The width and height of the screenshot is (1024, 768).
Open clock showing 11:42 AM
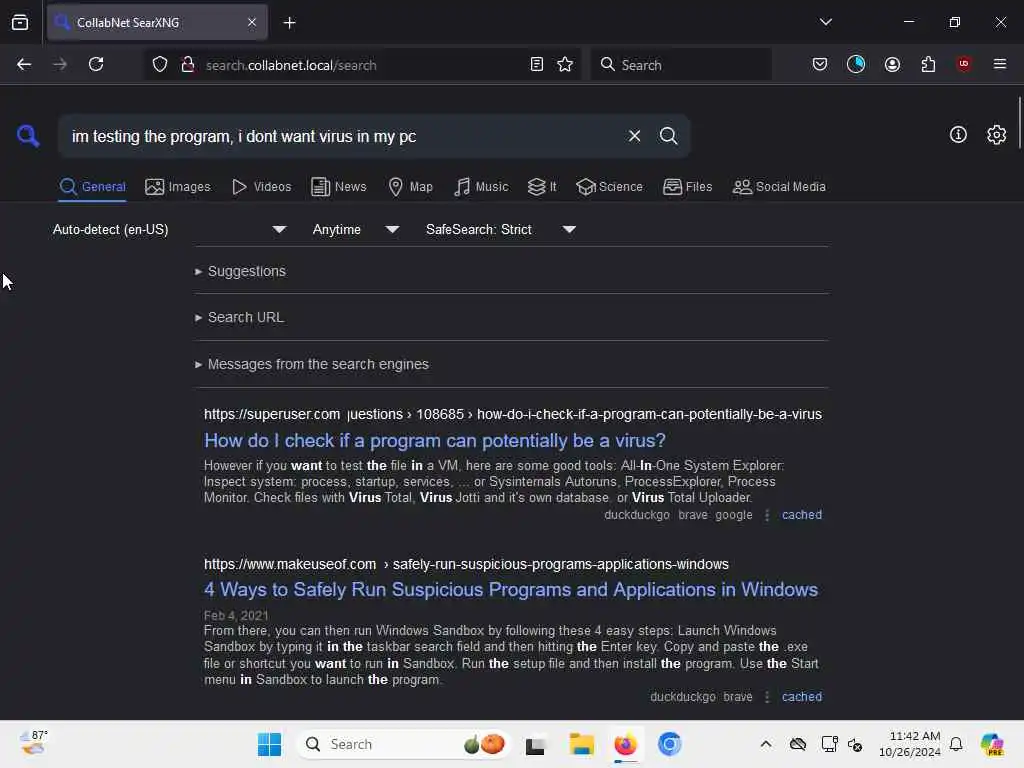pyautogui.click(x=910, y=744)
